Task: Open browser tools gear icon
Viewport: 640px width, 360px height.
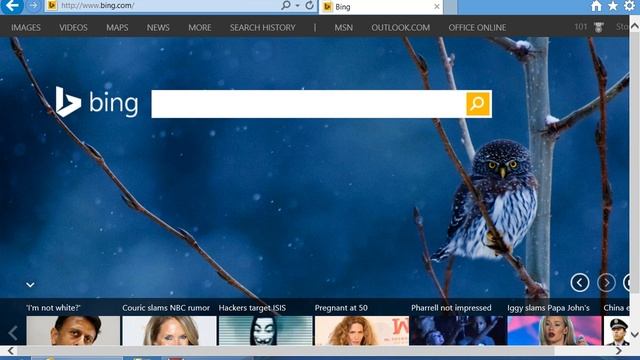Action: click(630, 6)
